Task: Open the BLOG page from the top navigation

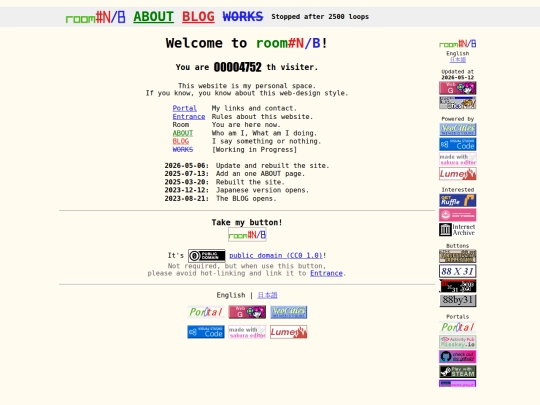Action: click(x=198, y=17)
